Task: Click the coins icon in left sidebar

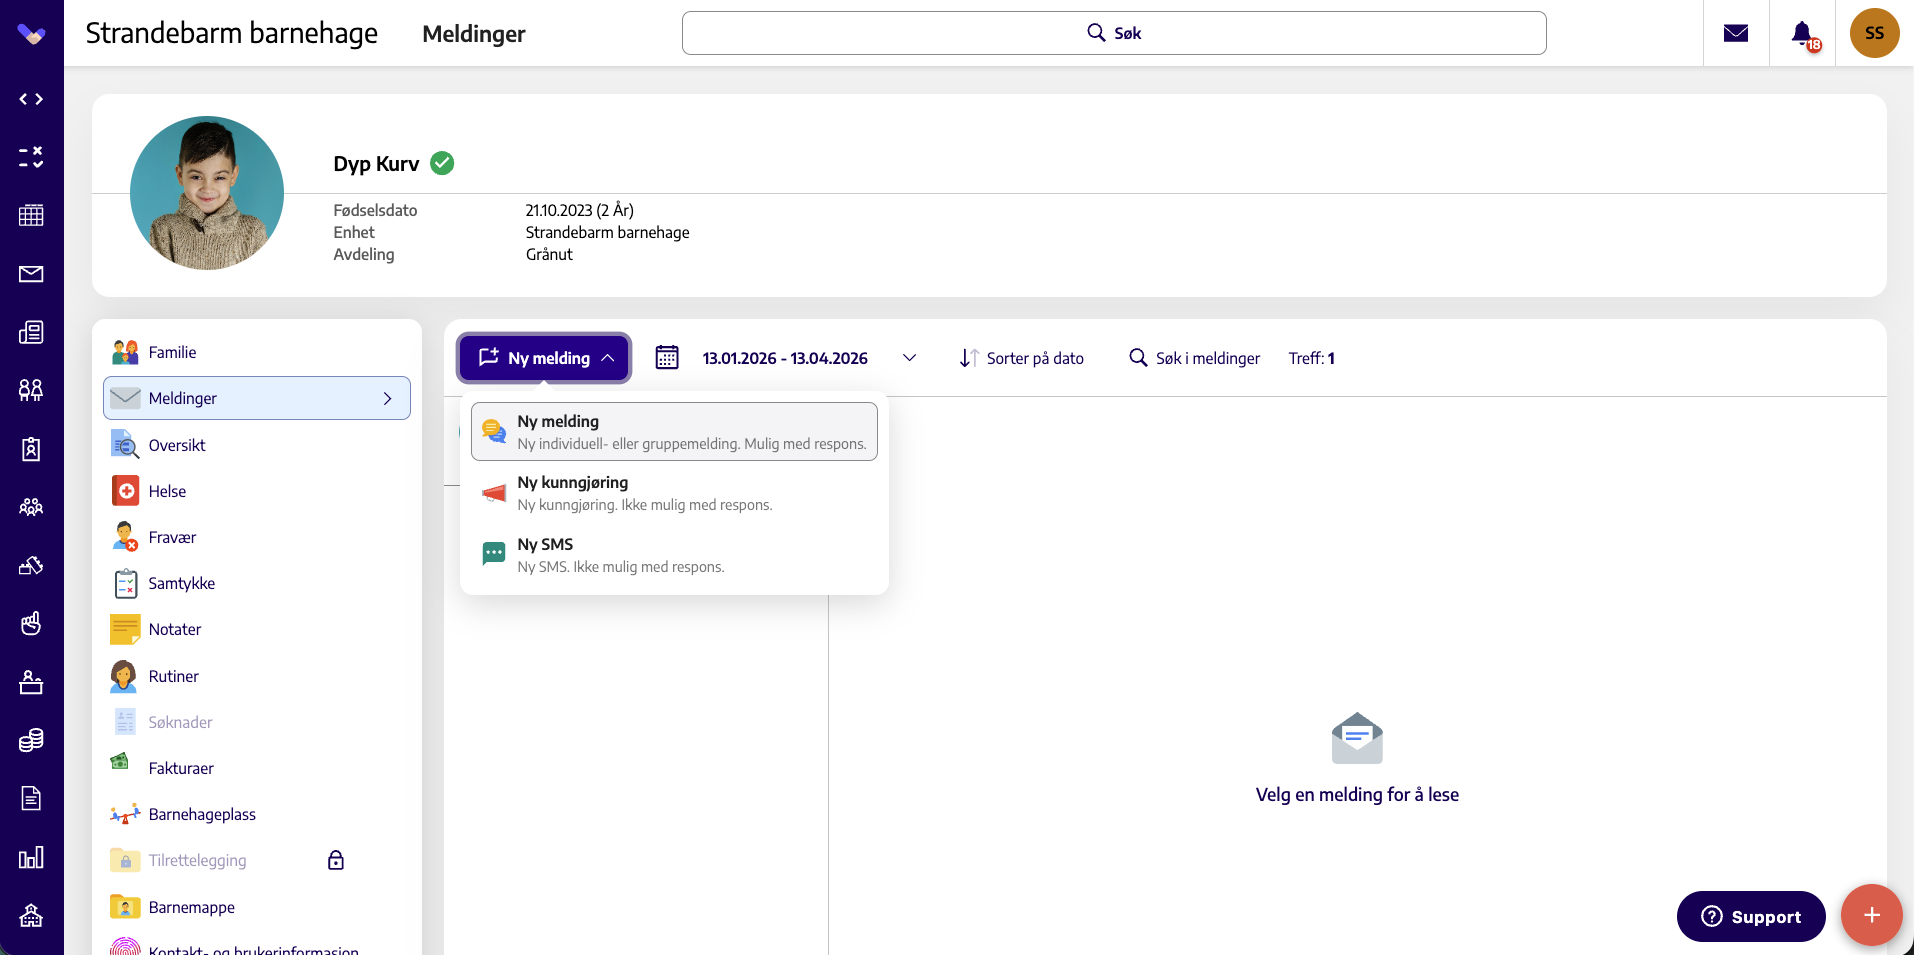Action: pyautogui.click(x=31, y=740)
